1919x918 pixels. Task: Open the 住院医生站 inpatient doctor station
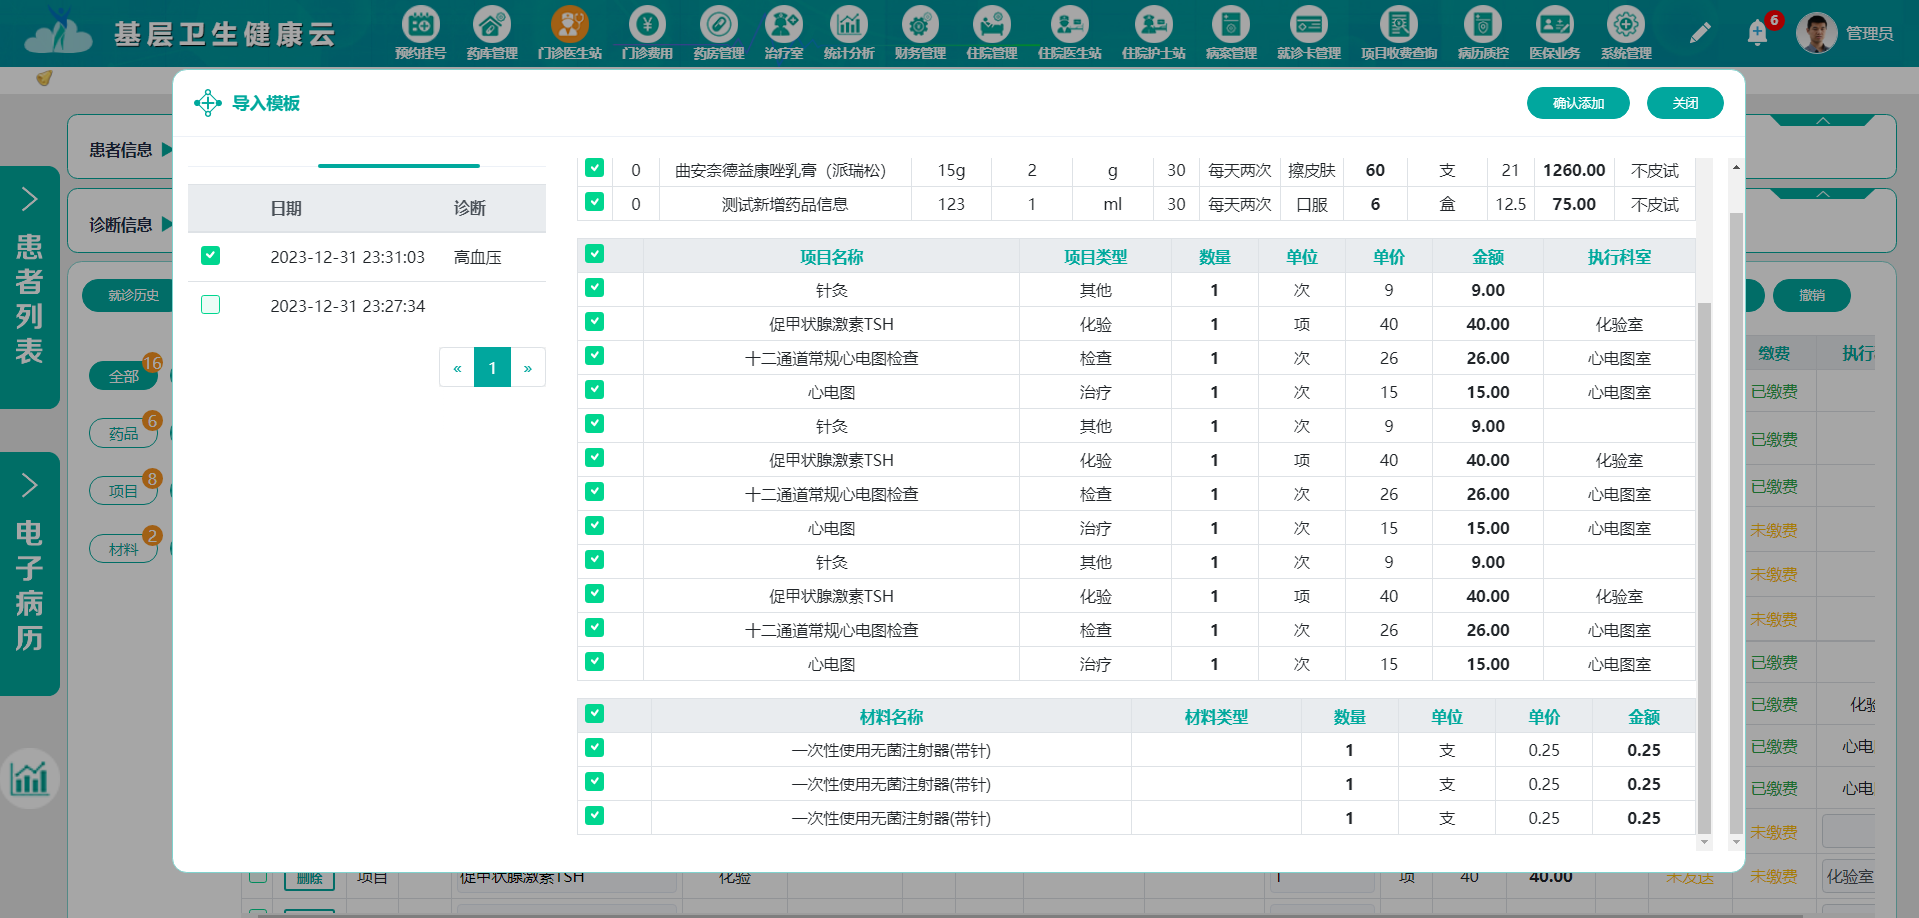point(1069,33)
